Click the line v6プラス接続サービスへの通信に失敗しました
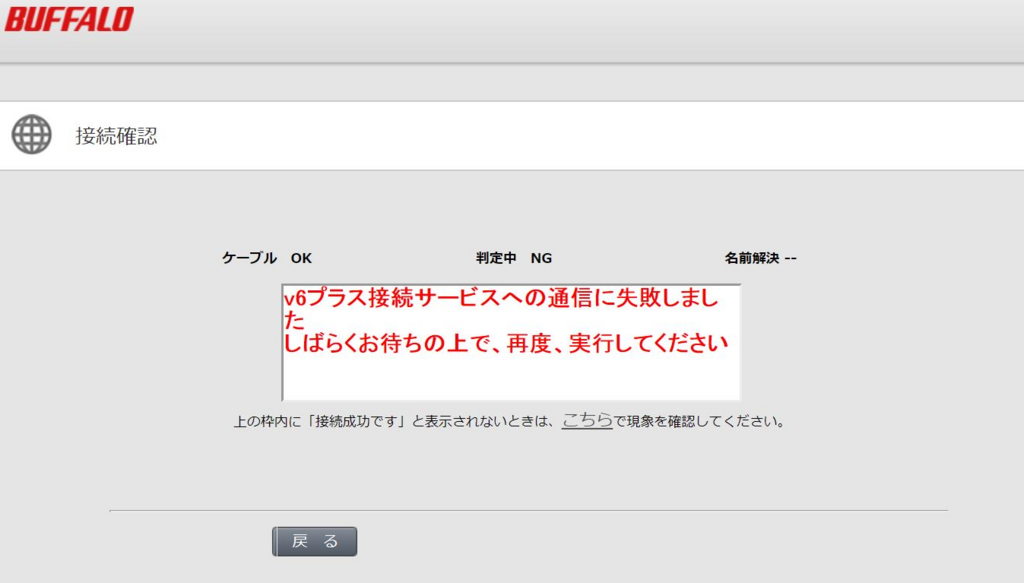Screen dimensions: 1024x583 click(501, 309)
